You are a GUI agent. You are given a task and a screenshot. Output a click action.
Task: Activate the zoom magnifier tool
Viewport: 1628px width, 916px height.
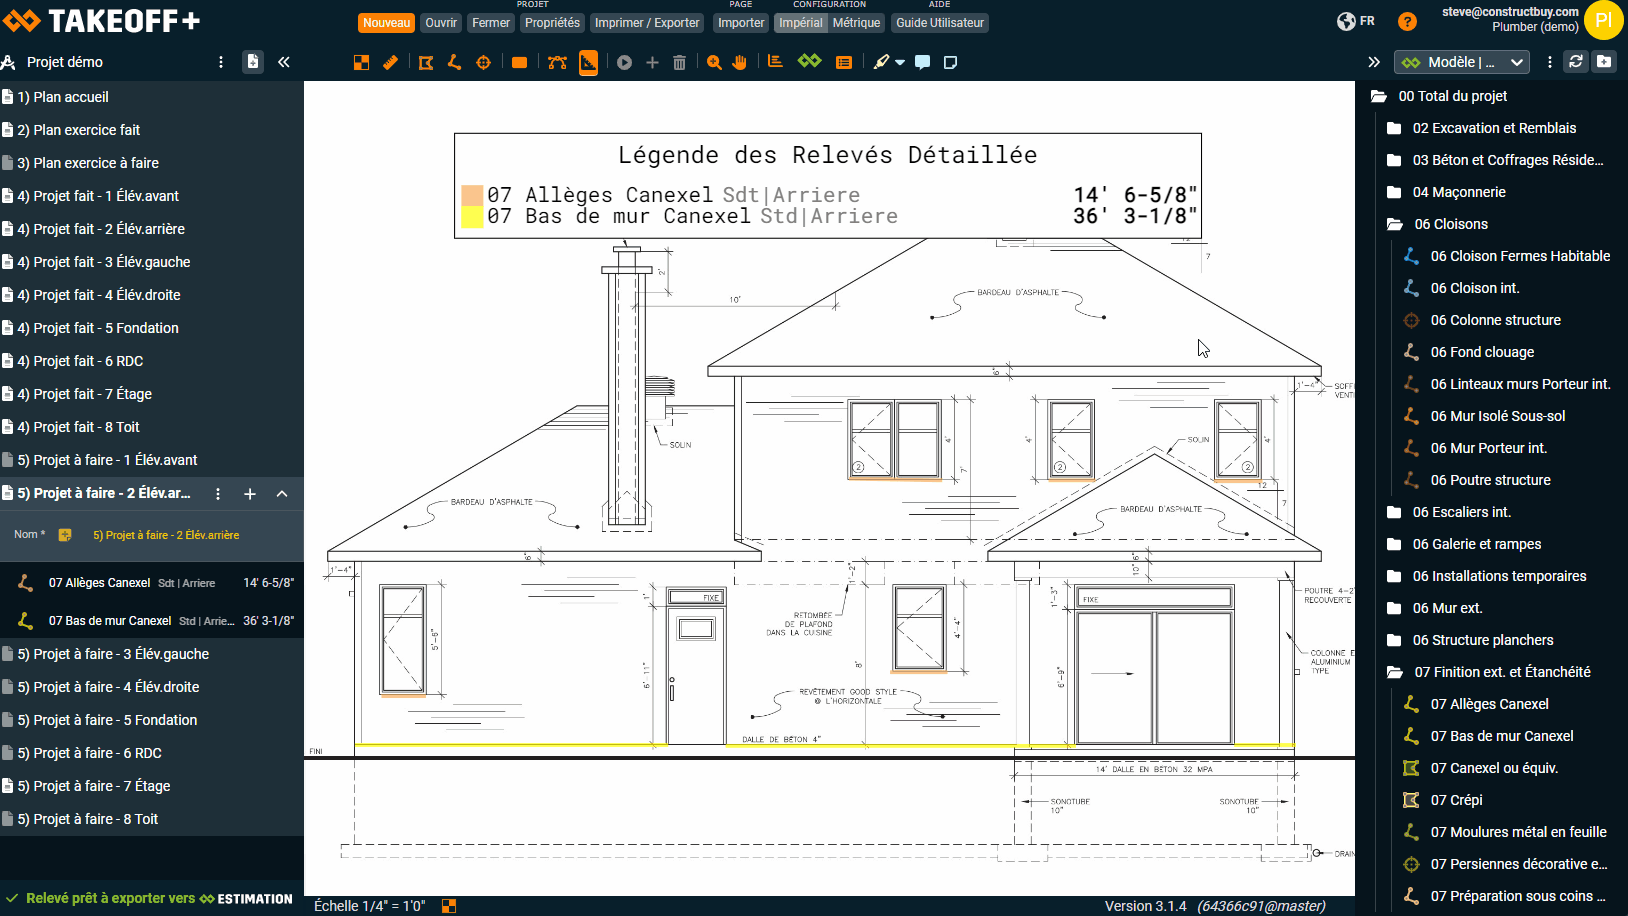[x=714, y=62]
